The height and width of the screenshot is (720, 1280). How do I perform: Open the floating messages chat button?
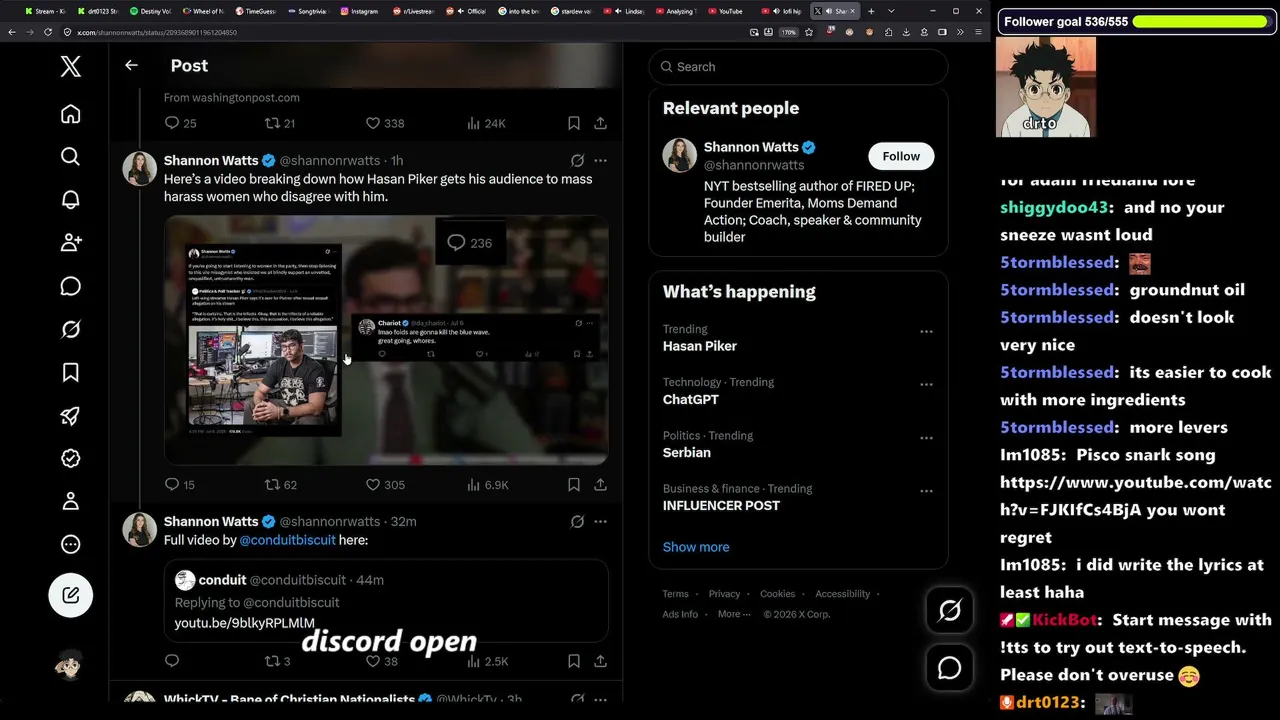949,668
